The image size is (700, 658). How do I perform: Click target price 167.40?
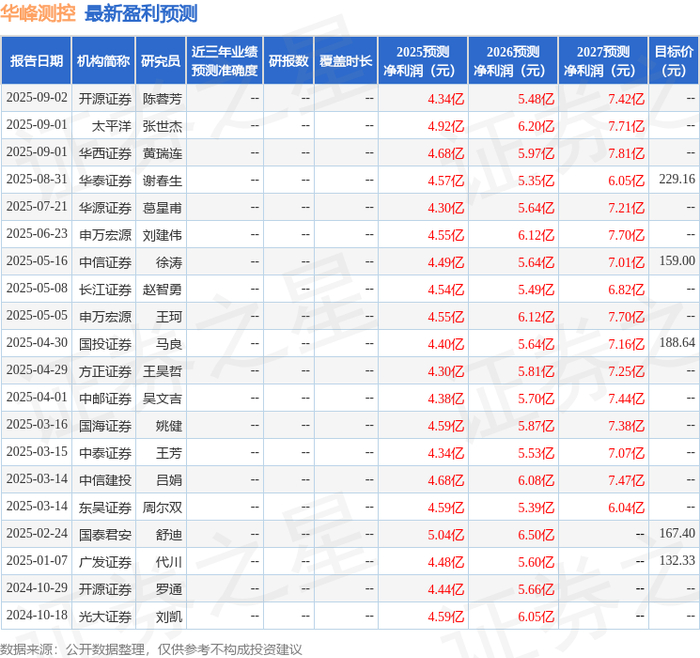[677, 533]
